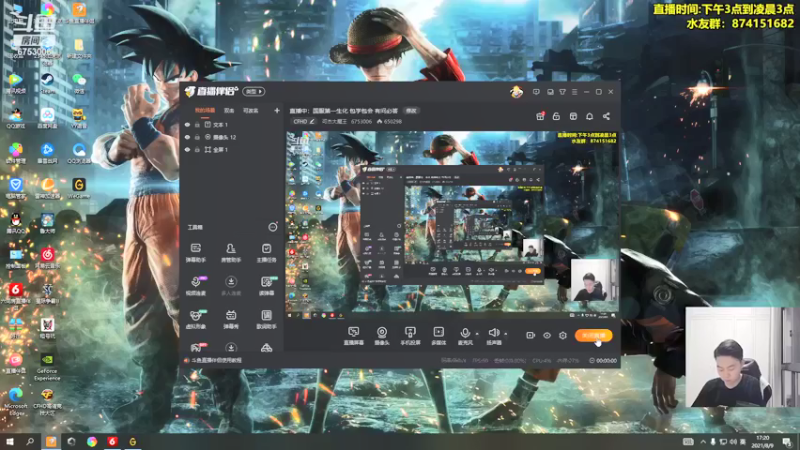Toggle the preview eye icon in bottom bar

[x=546, y=336]
